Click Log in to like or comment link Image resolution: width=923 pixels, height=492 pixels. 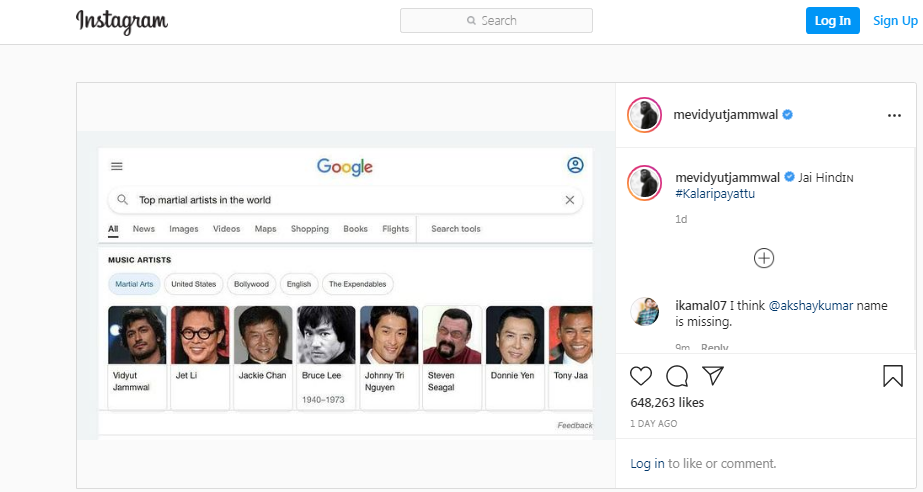(647, 464)
